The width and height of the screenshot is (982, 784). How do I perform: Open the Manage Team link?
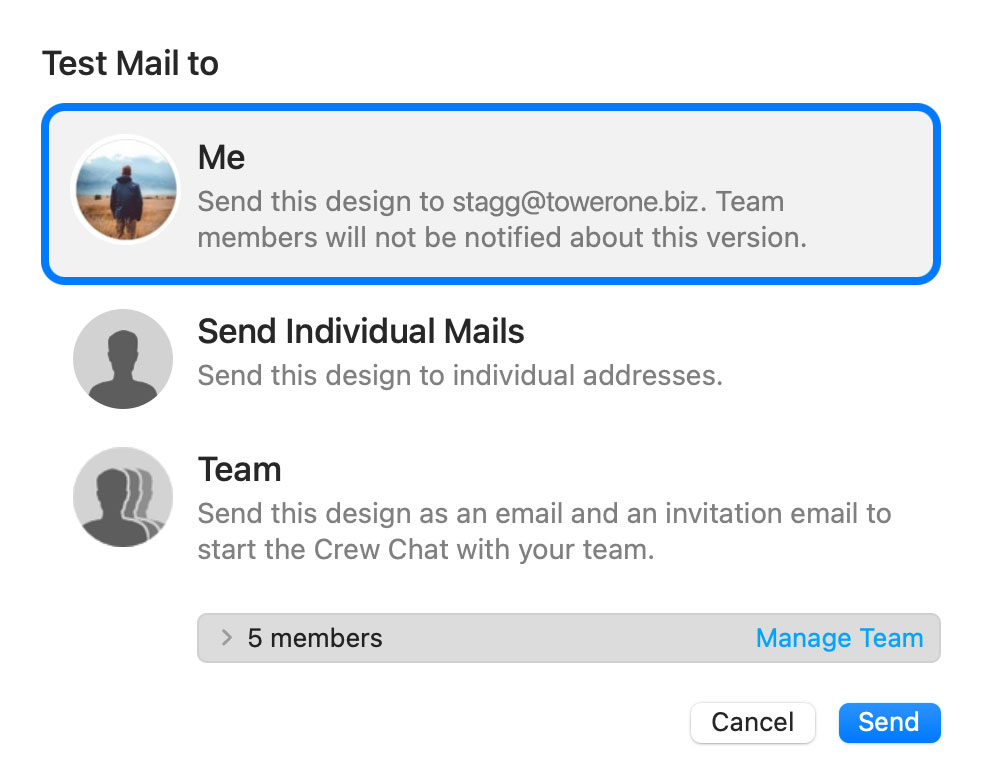click(x=839, y=638)
